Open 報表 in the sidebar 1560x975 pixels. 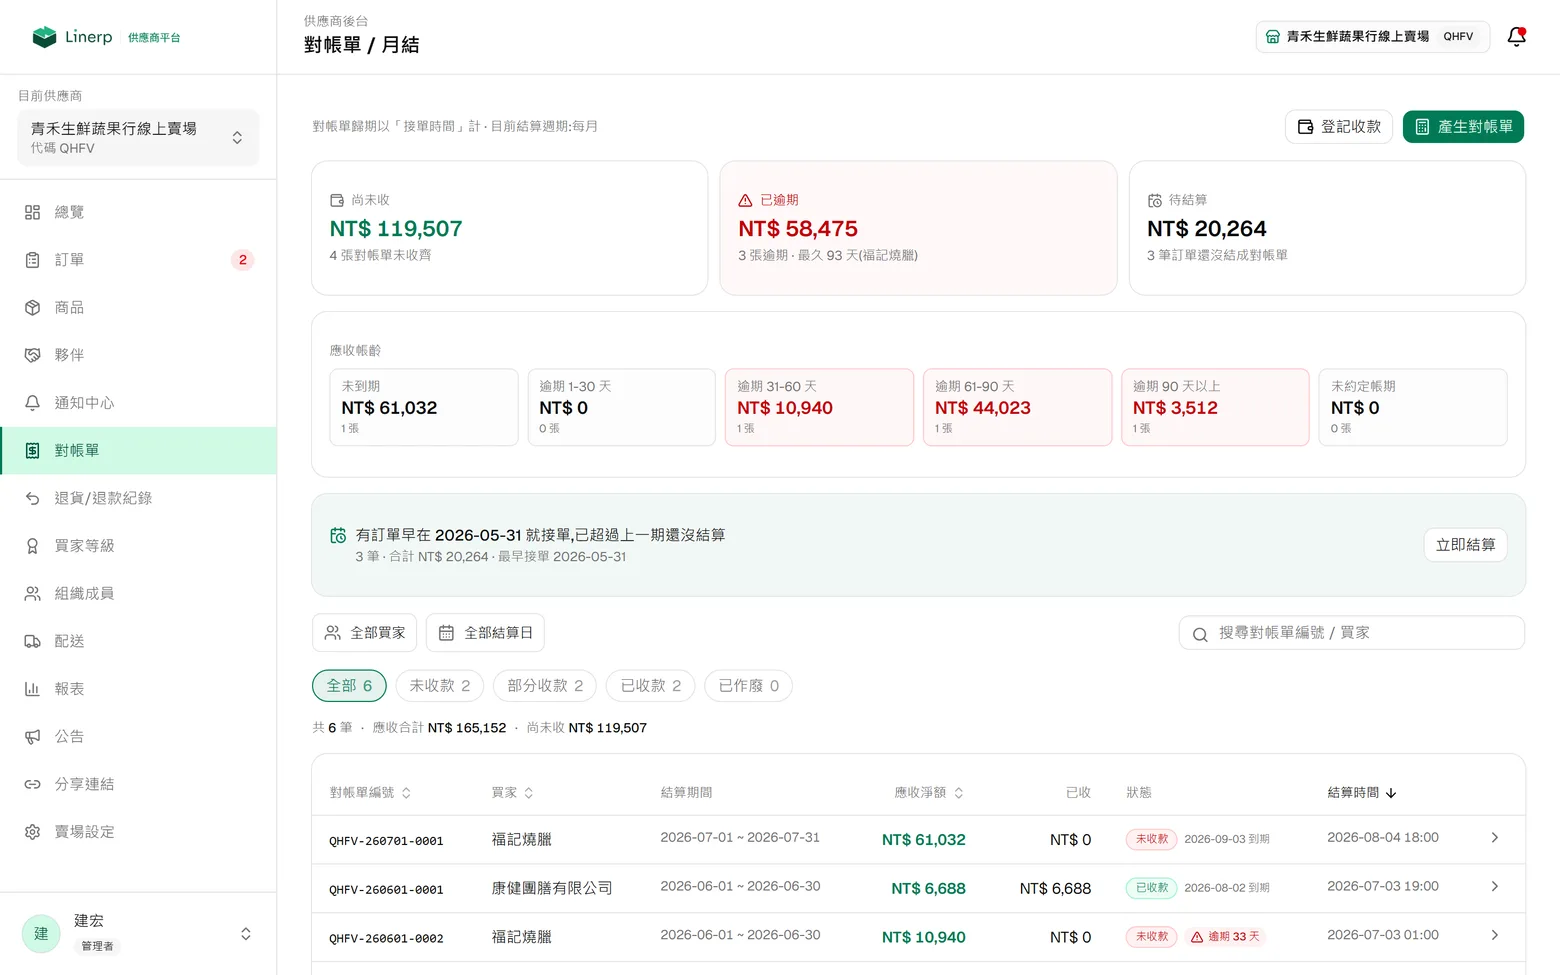point(138,689)
